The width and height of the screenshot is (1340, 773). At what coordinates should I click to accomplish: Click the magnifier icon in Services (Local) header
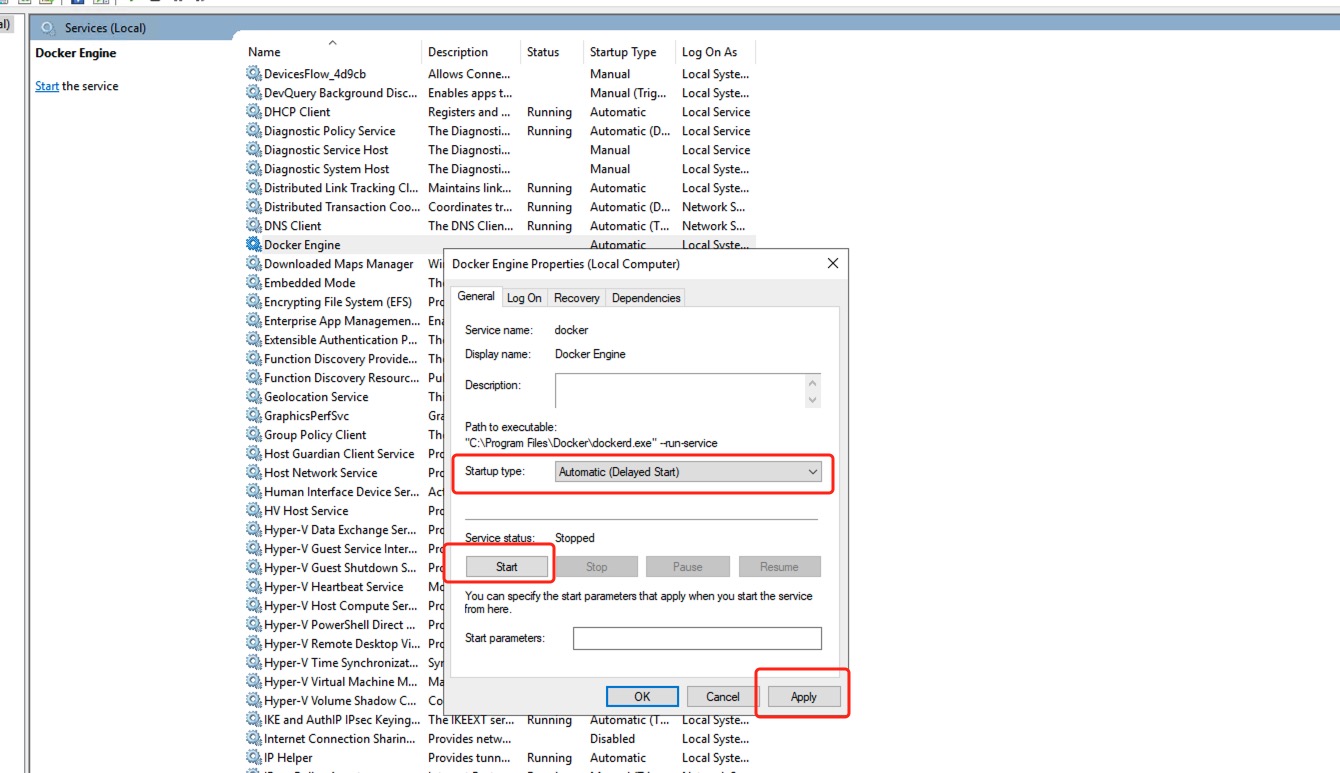tap(48, 28)
